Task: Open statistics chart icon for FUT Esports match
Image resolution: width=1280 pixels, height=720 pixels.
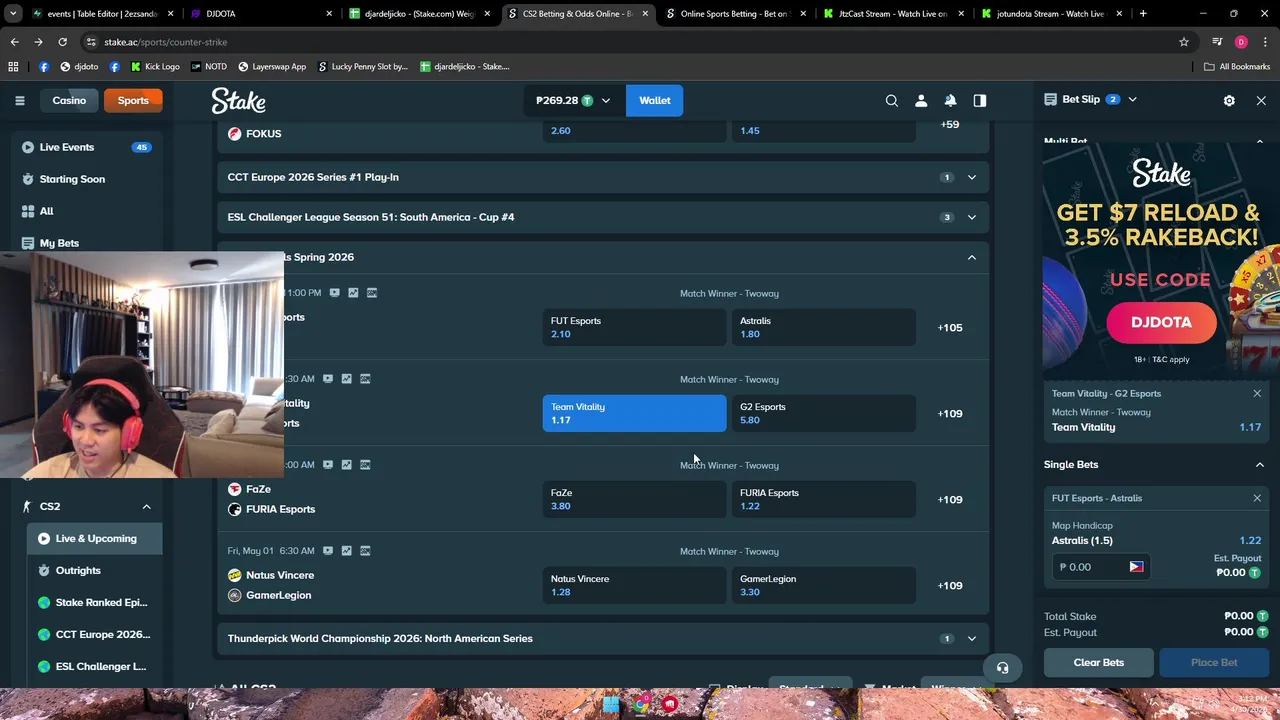Action: pos(353,293)
